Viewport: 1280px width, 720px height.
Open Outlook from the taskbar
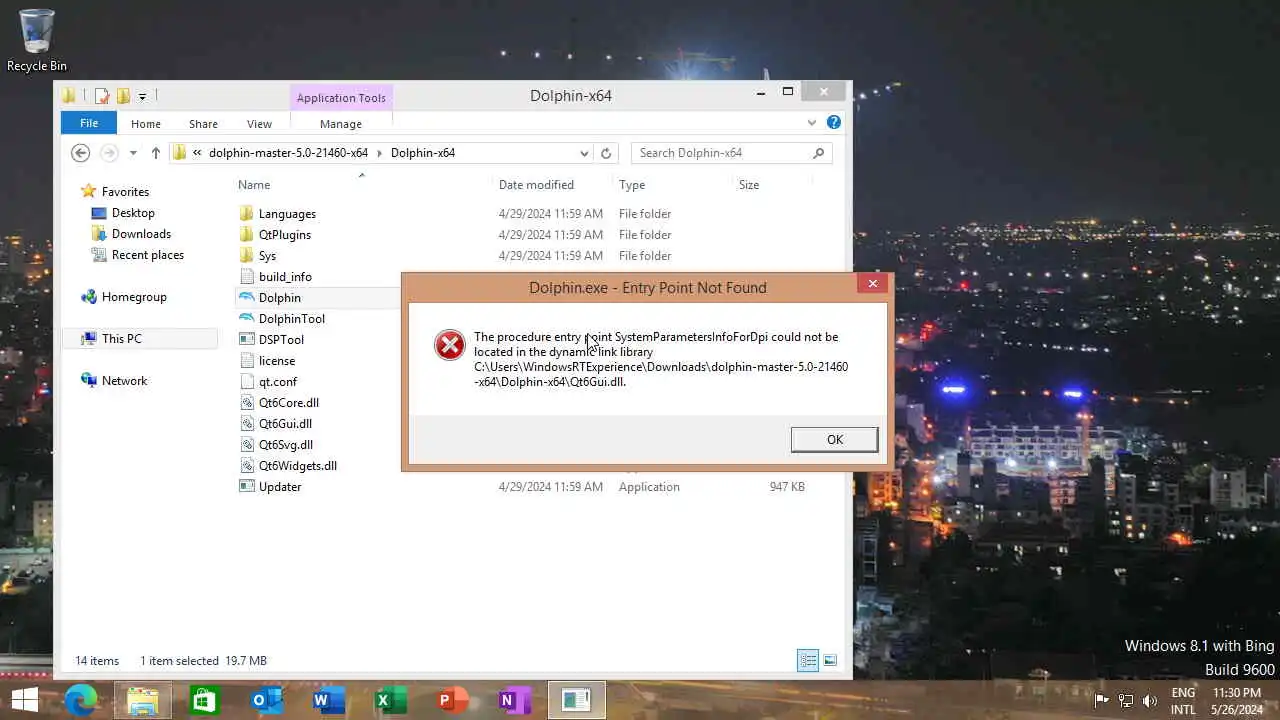(x=267, y=700)
